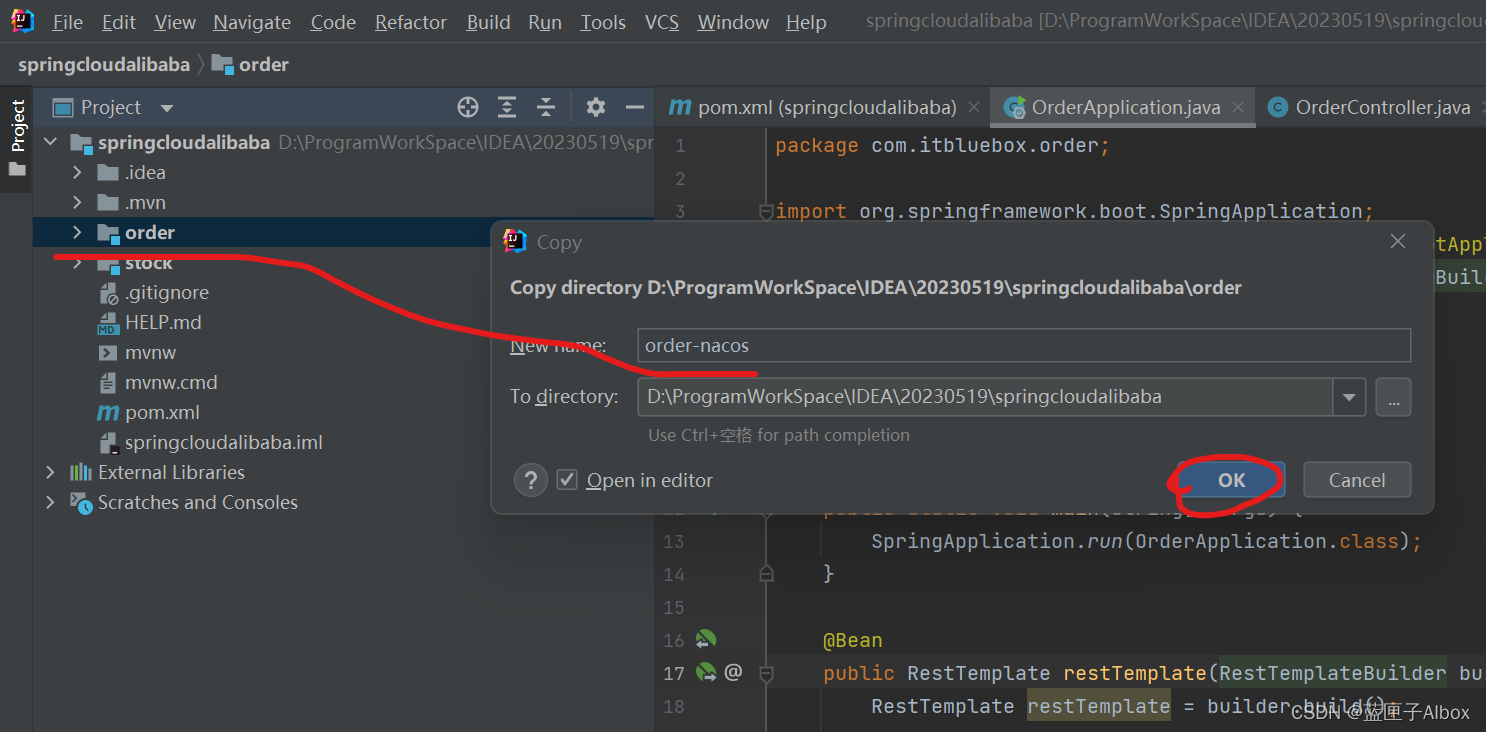Viewport: 1486px width, 732px height.
Task: Open the Run menu
Action: 545,22
